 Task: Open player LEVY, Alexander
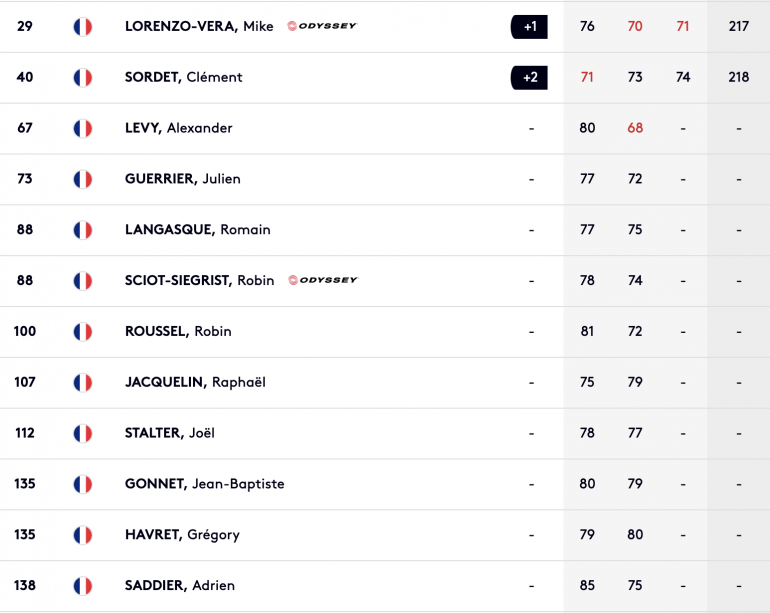pyautogui.click(x=179, y=128)
